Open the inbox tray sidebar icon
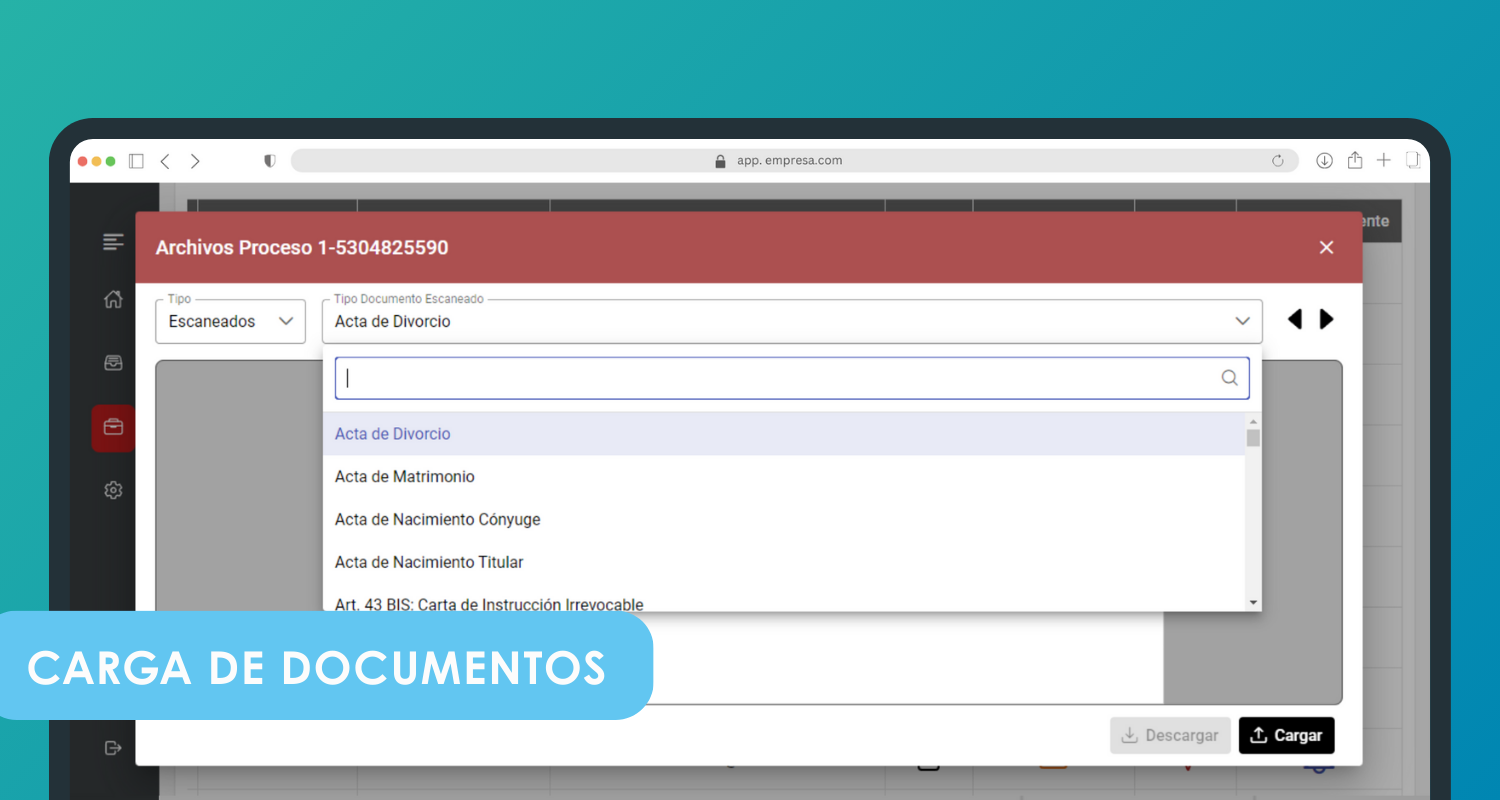 coord(113,363)
